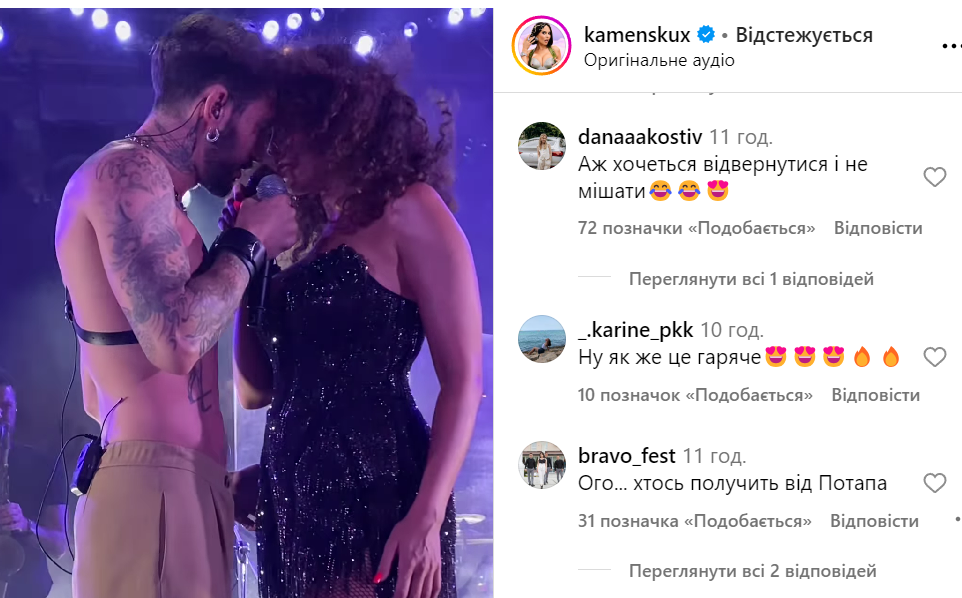Viewport: 962px width, 598px height.
Task: View 72 likes on danaaakostiv comment
Action: coord(696,228)
